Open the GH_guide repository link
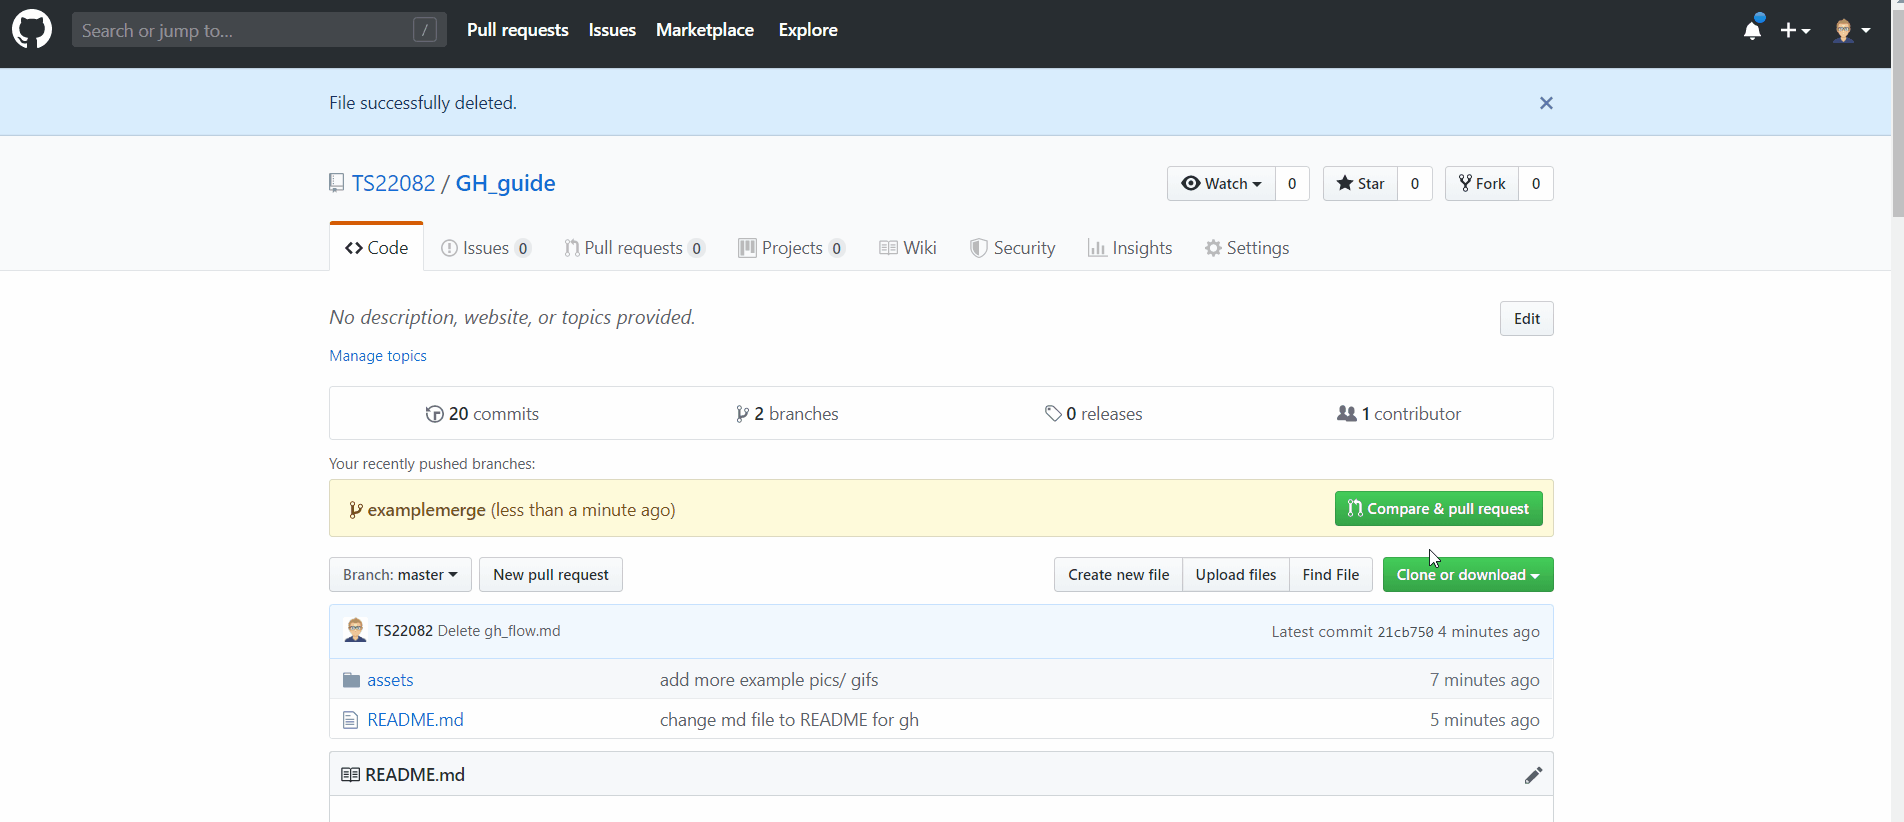Image resolution: width=1904 pixels, height=822 pixels. tap(505, 183)
